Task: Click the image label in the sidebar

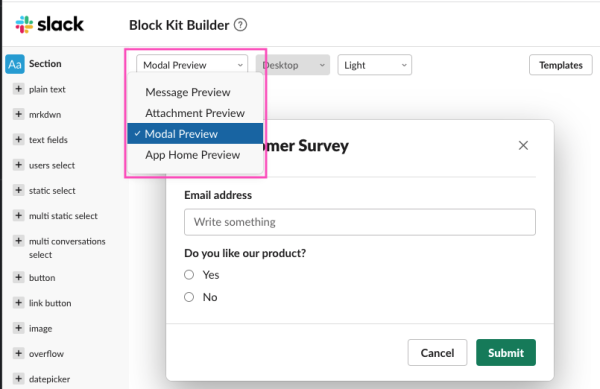Action: tap(41, 329)
